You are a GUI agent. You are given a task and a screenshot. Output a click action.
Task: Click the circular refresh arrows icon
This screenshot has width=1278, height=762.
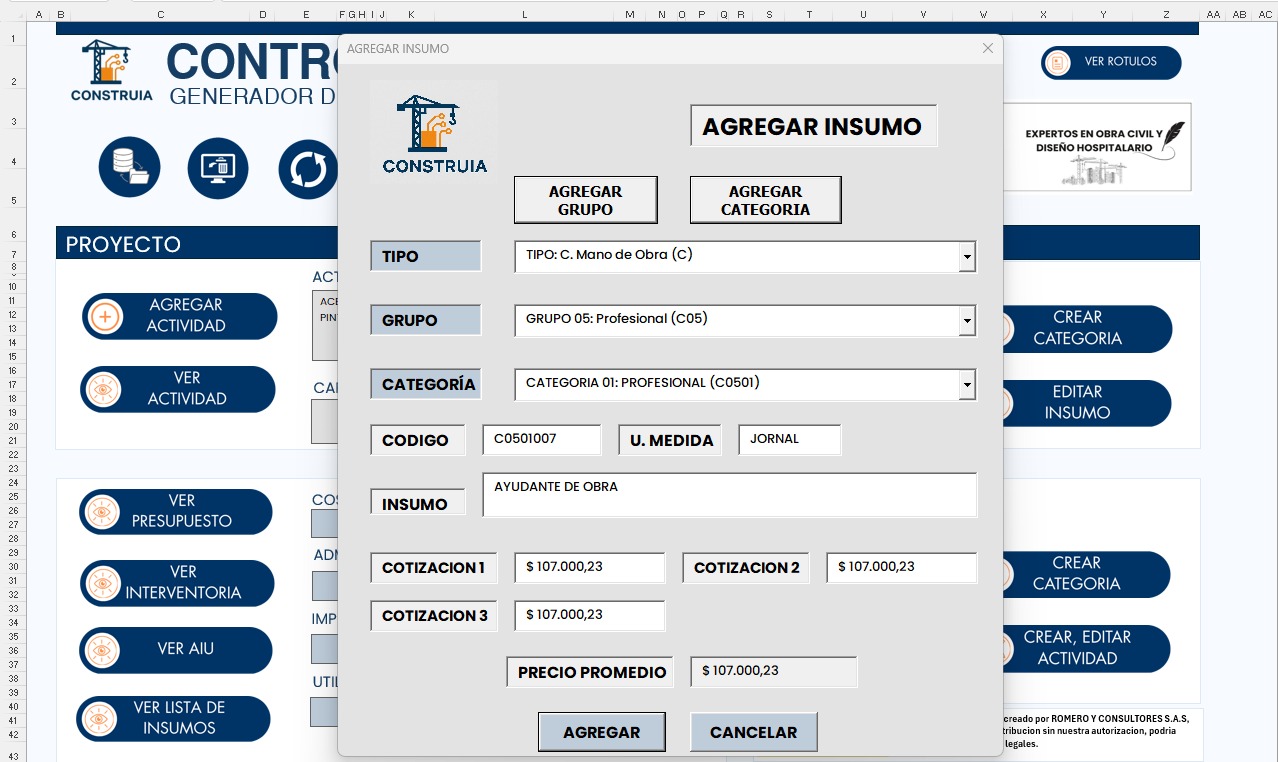coord(308,169)
